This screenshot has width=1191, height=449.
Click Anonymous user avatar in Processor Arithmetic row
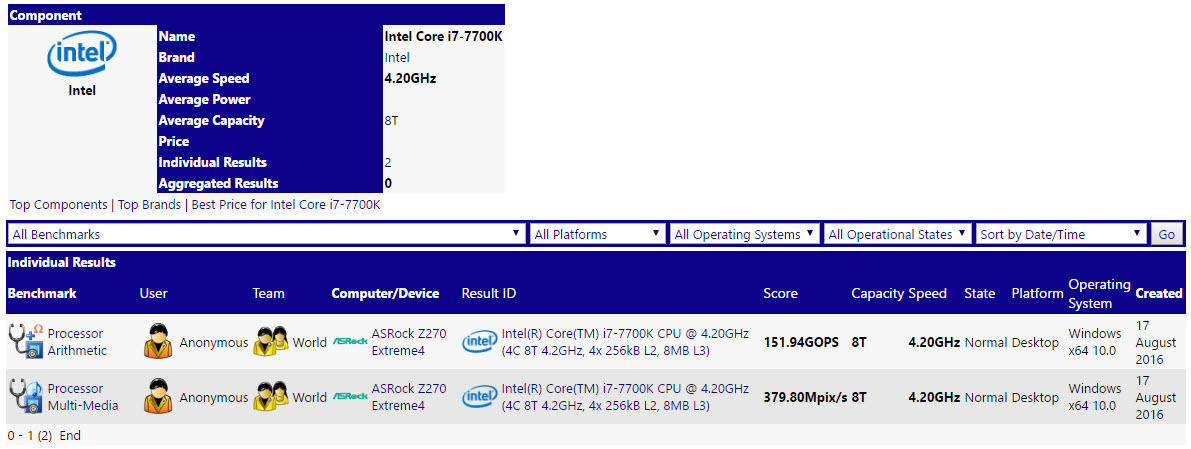[158, 342]
